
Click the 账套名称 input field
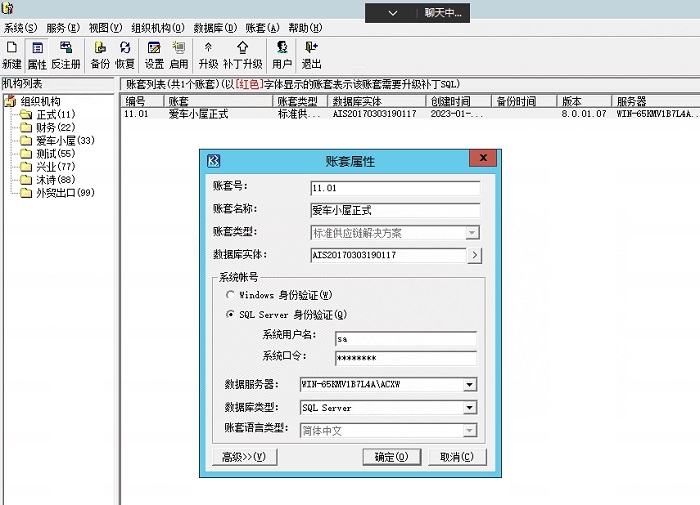pyautogui.click(x=395, y=210)
